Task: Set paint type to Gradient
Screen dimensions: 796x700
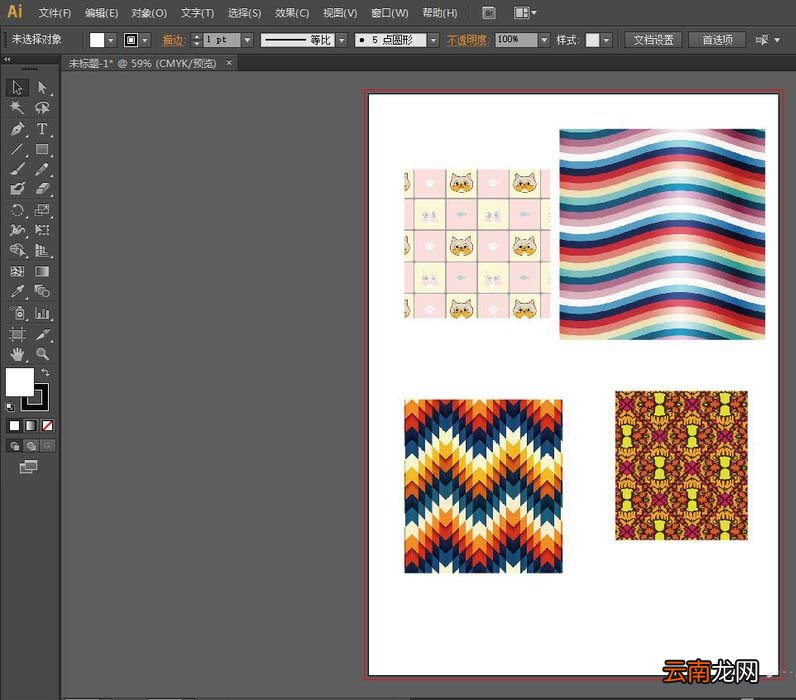Action: tap(31, 425)
